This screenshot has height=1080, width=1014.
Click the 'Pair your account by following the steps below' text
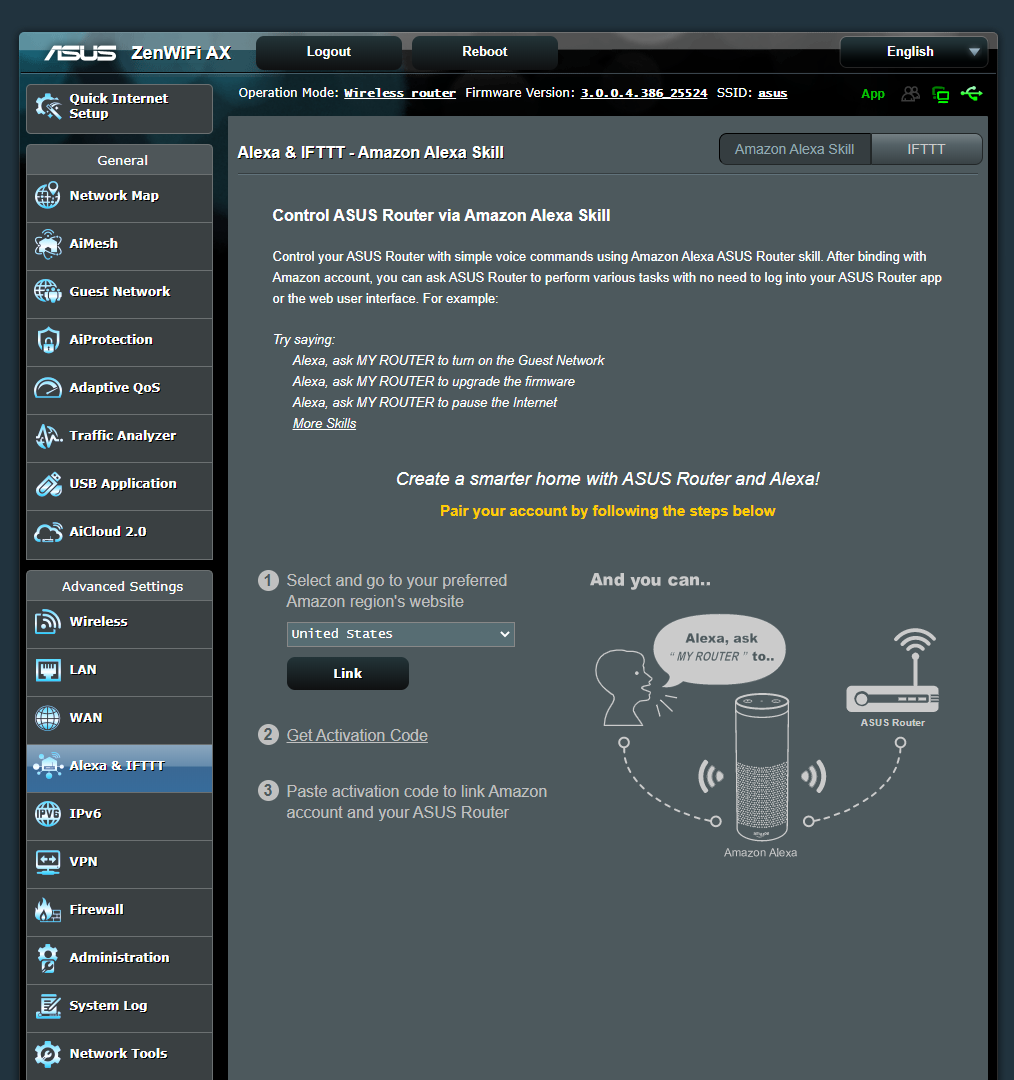(x=608, y=511)
